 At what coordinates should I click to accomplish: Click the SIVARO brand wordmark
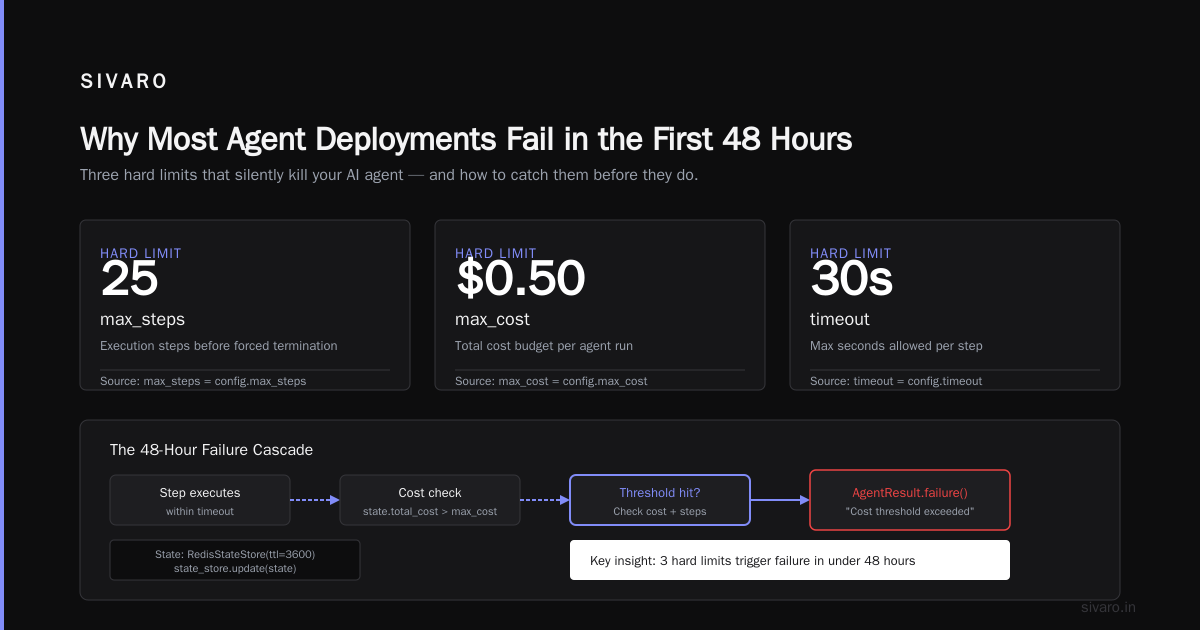point(124,82)
